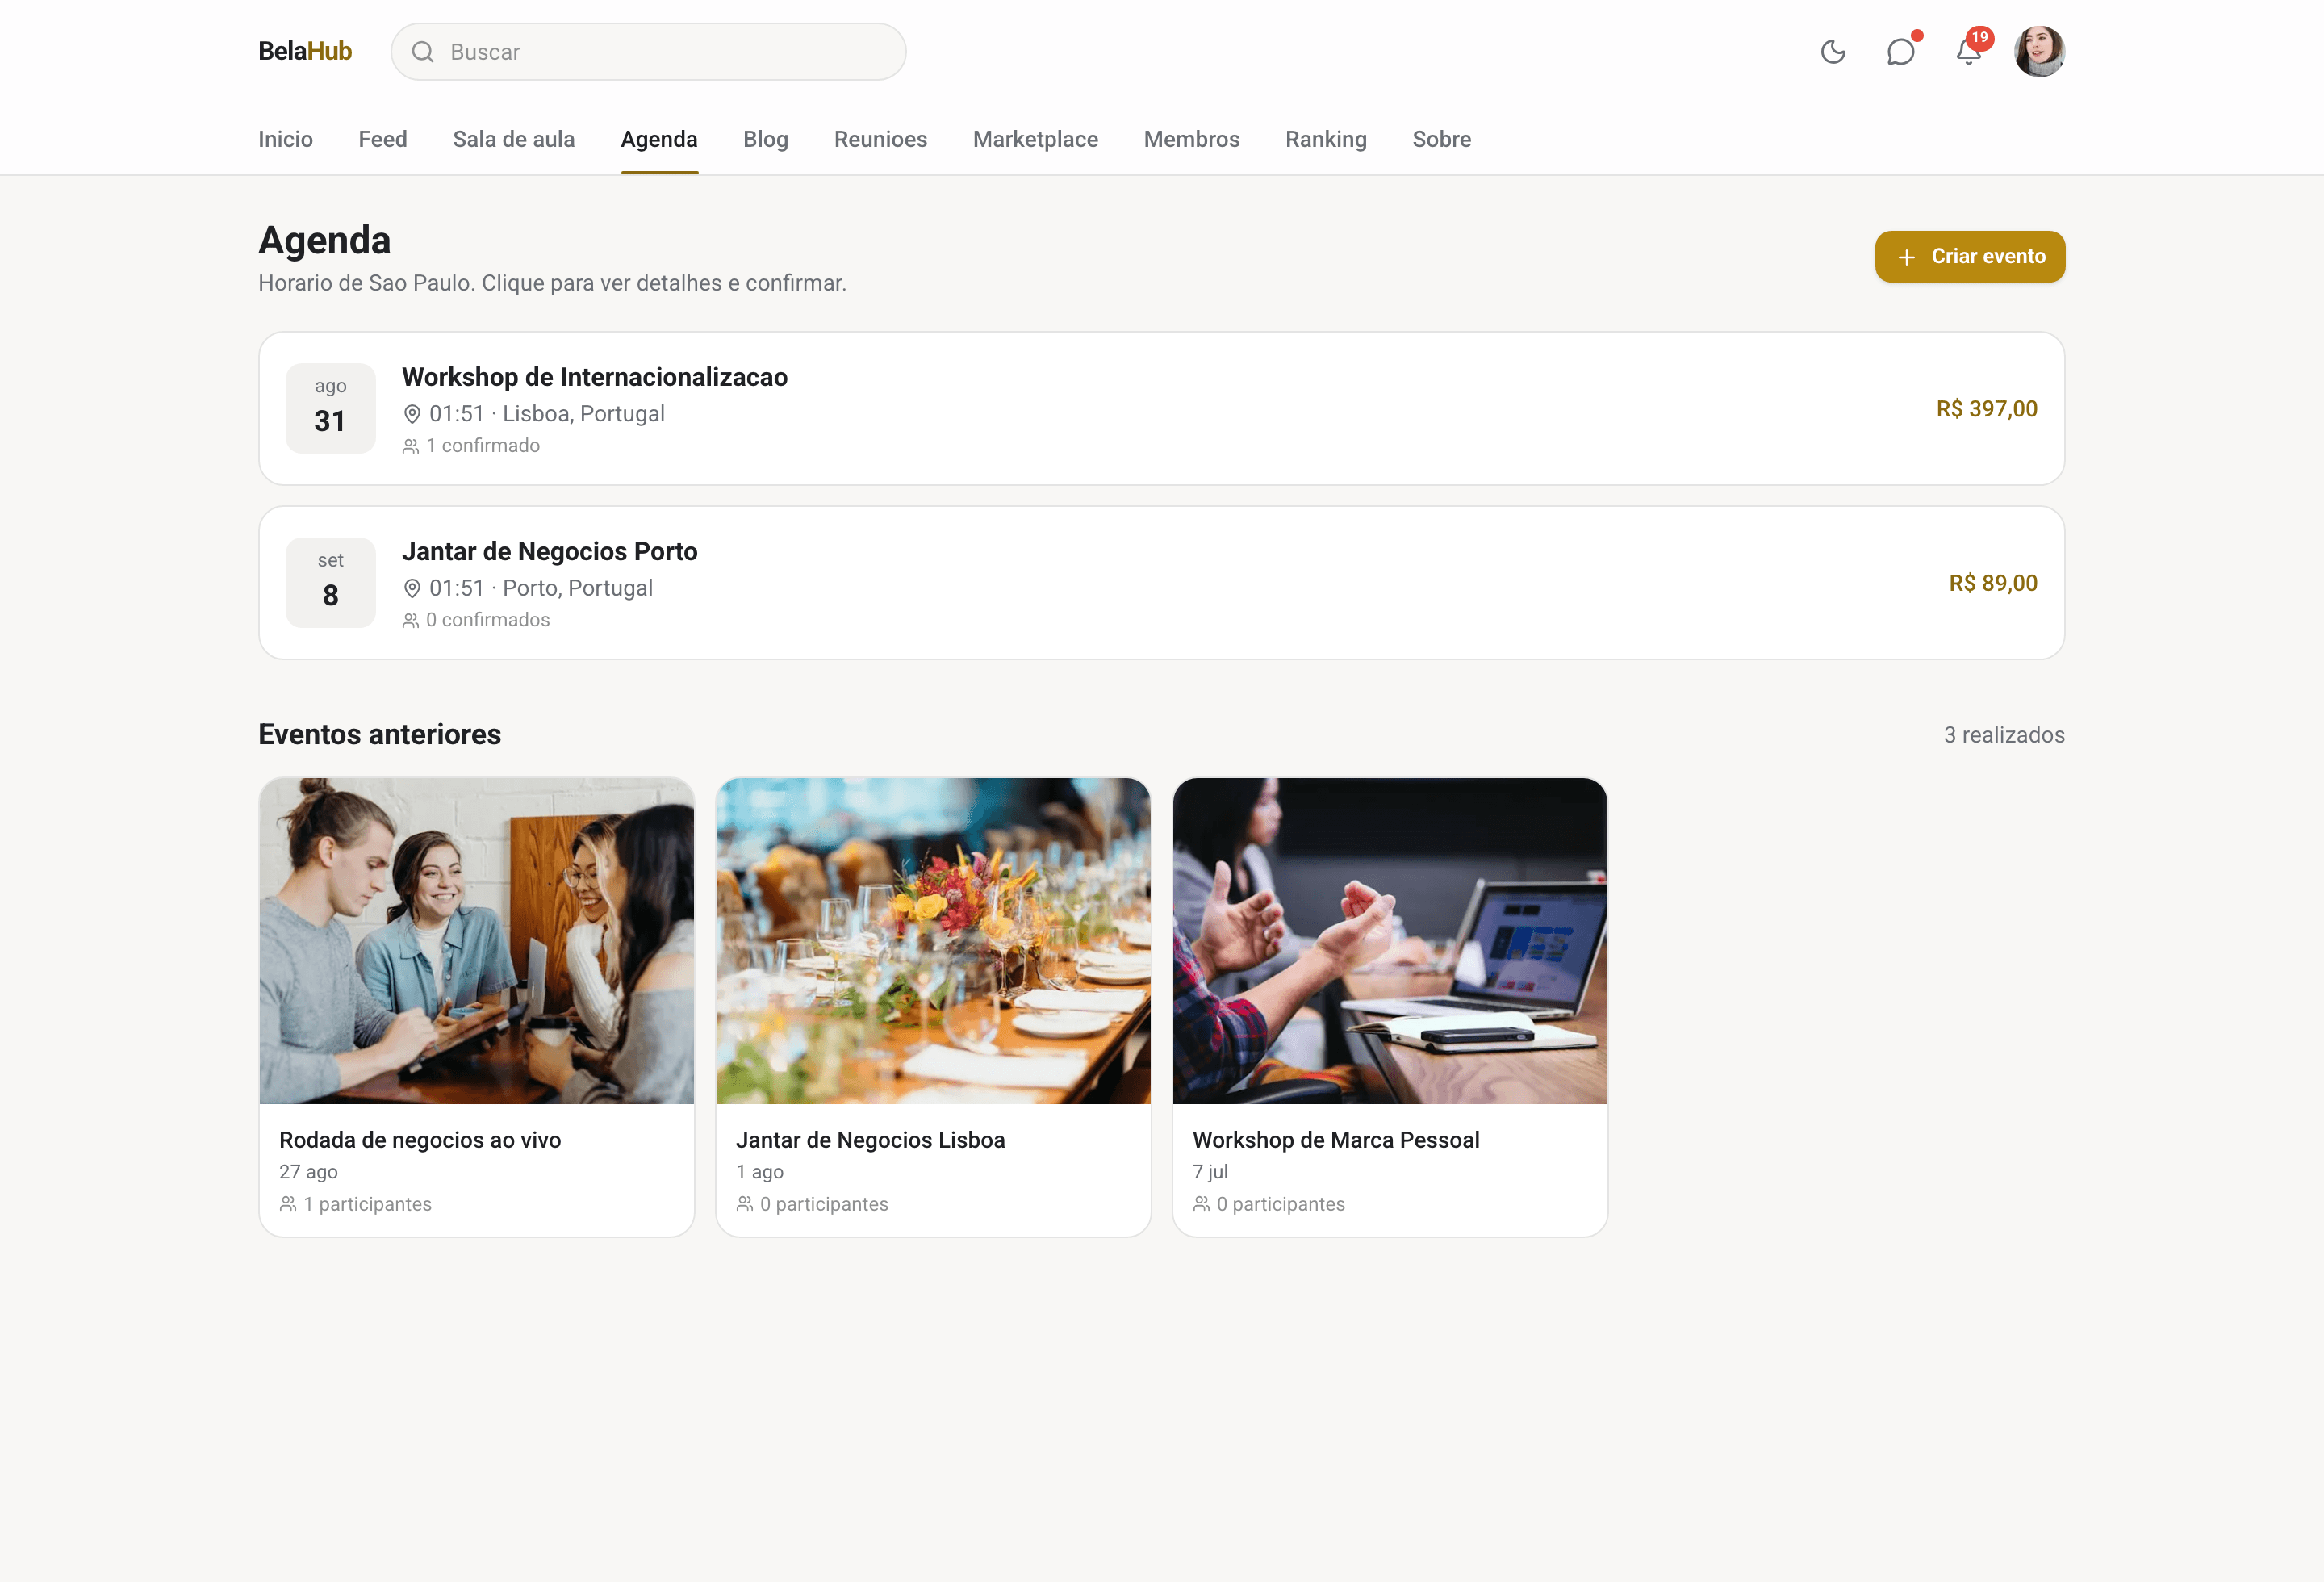Open the Rodada de negocios ao vivo photo

pyautogui.click(x=476, y=941)
